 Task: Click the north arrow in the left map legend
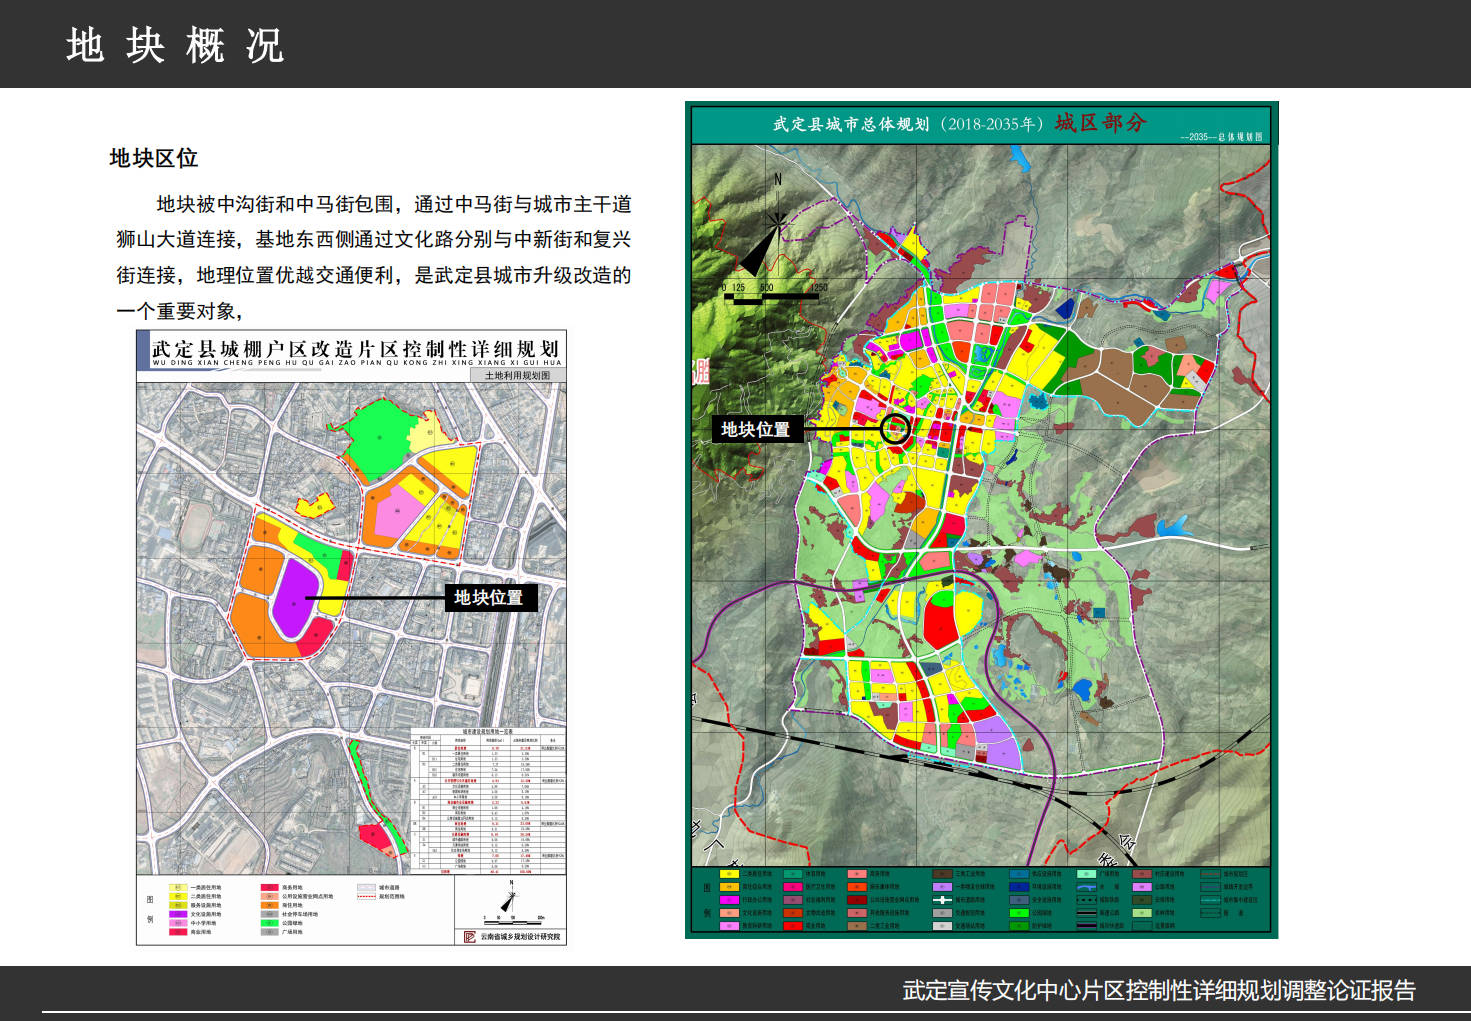[x=510, y=899]
